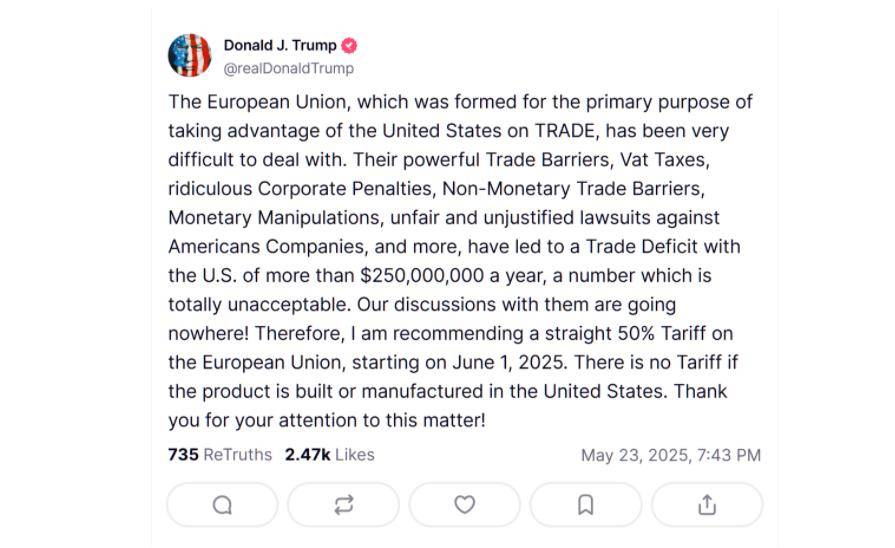Open the May 23, 2025 timestamp link
Screen dimensions: 895x548
(671, 455)
